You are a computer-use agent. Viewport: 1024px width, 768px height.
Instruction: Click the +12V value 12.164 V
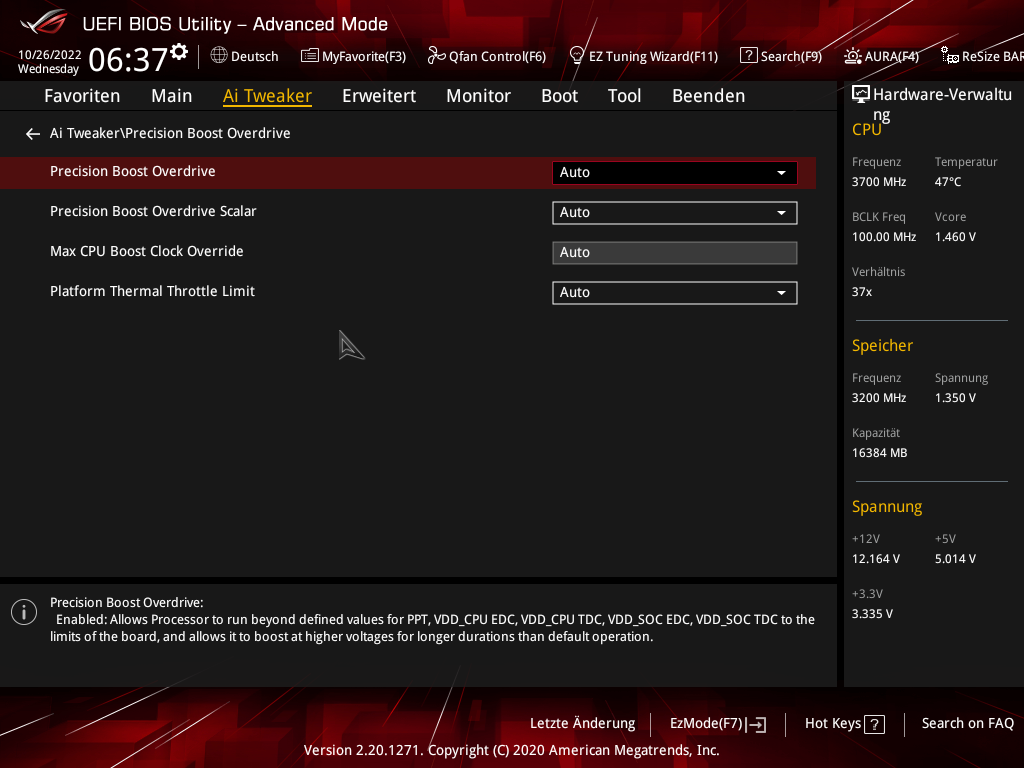[x=876, y=559]
